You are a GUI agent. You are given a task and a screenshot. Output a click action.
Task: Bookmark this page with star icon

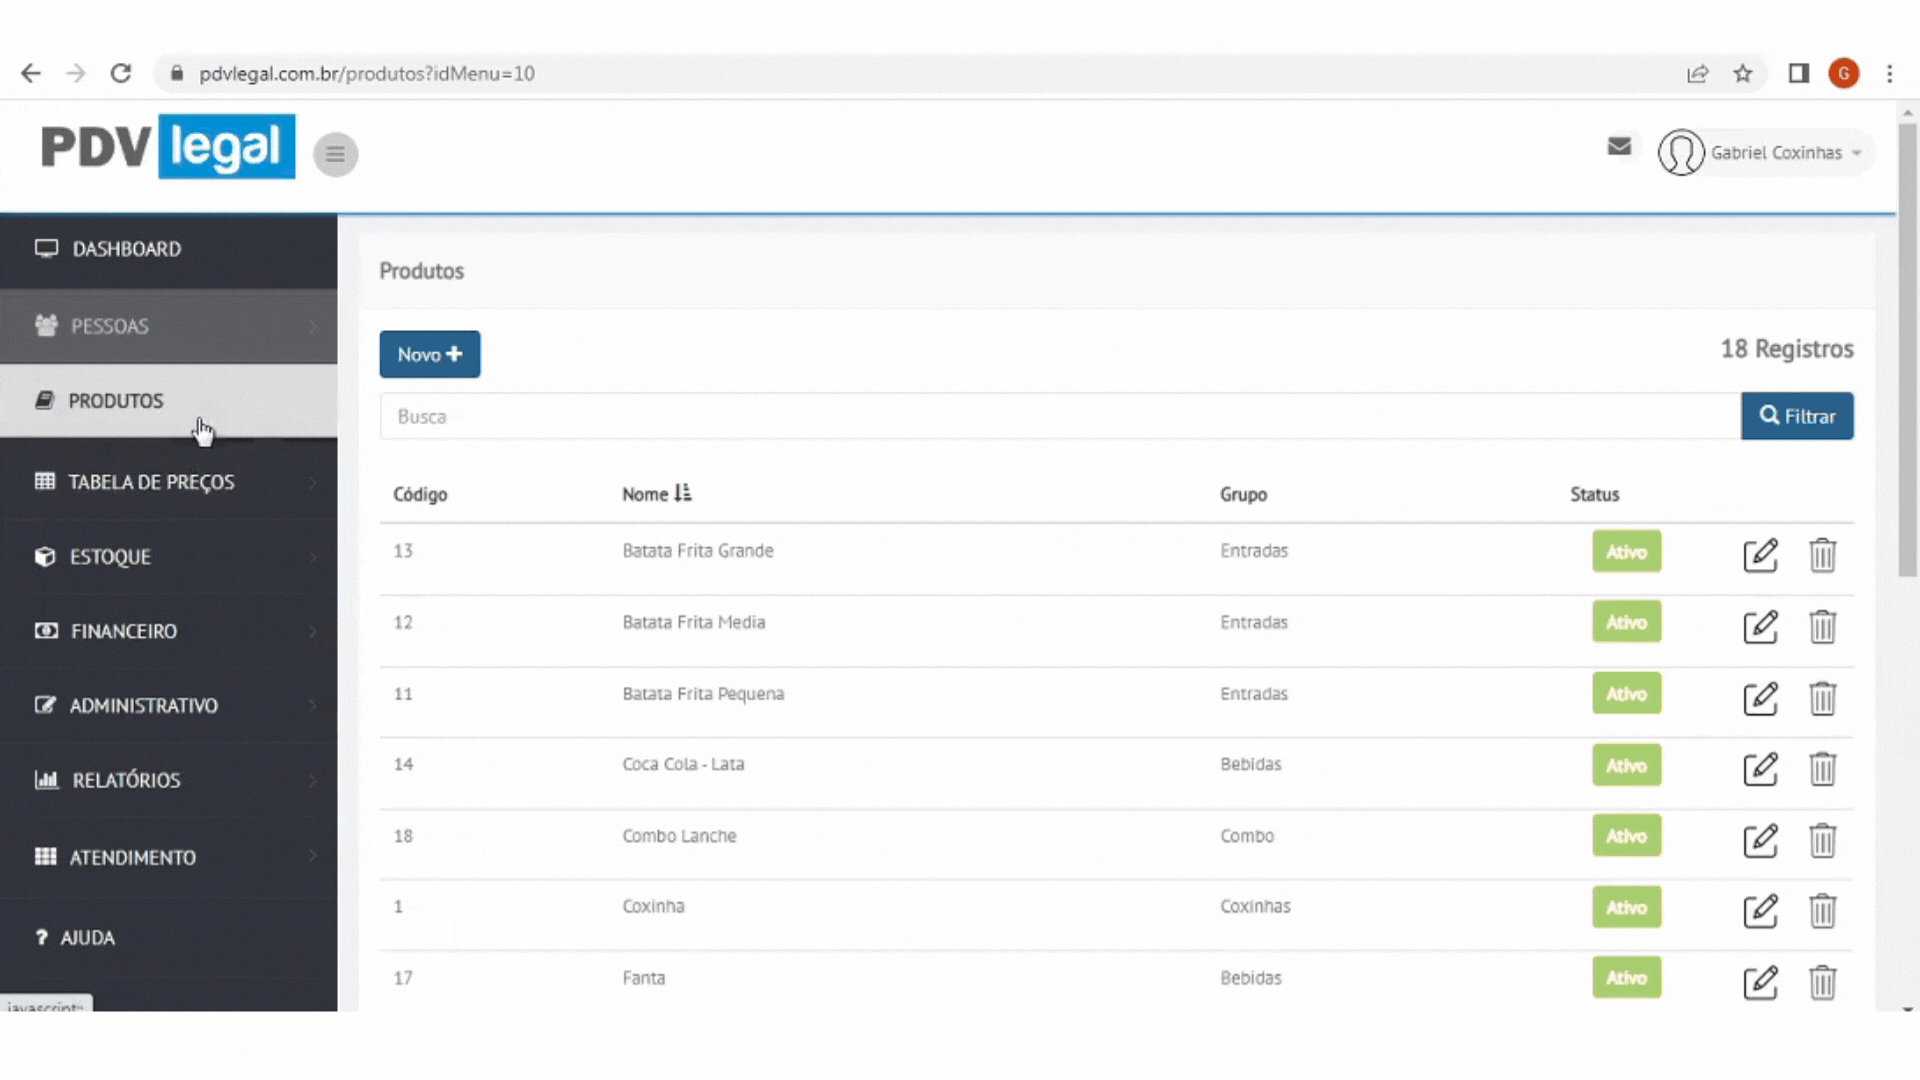click(1743, 74)
